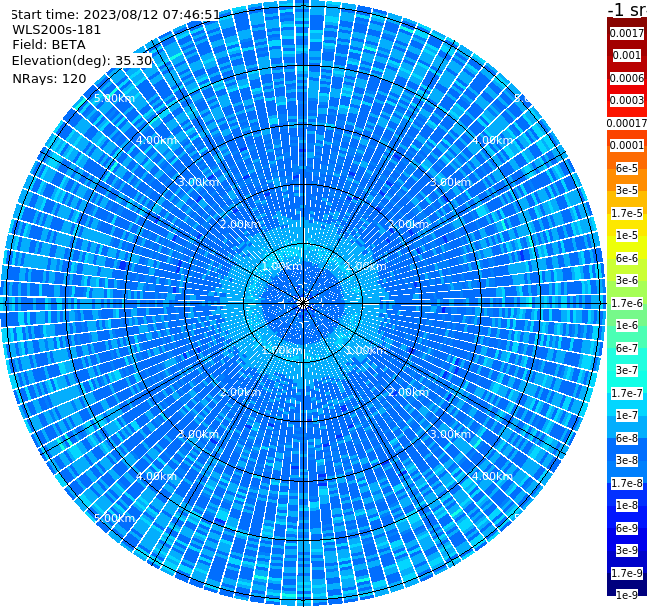Click the 6e-7 colorbar label
The height and width of the screenshot is (607, 647).
click(627, 348)
